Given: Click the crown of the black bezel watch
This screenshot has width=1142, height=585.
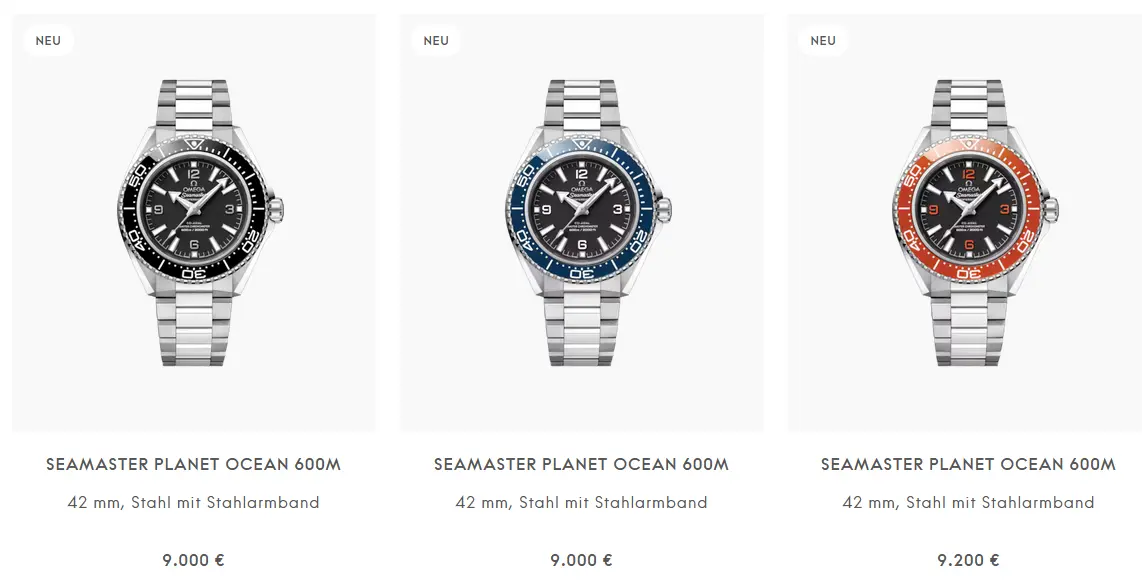Looking at the screenshot, I should click(x=278, y=210).
